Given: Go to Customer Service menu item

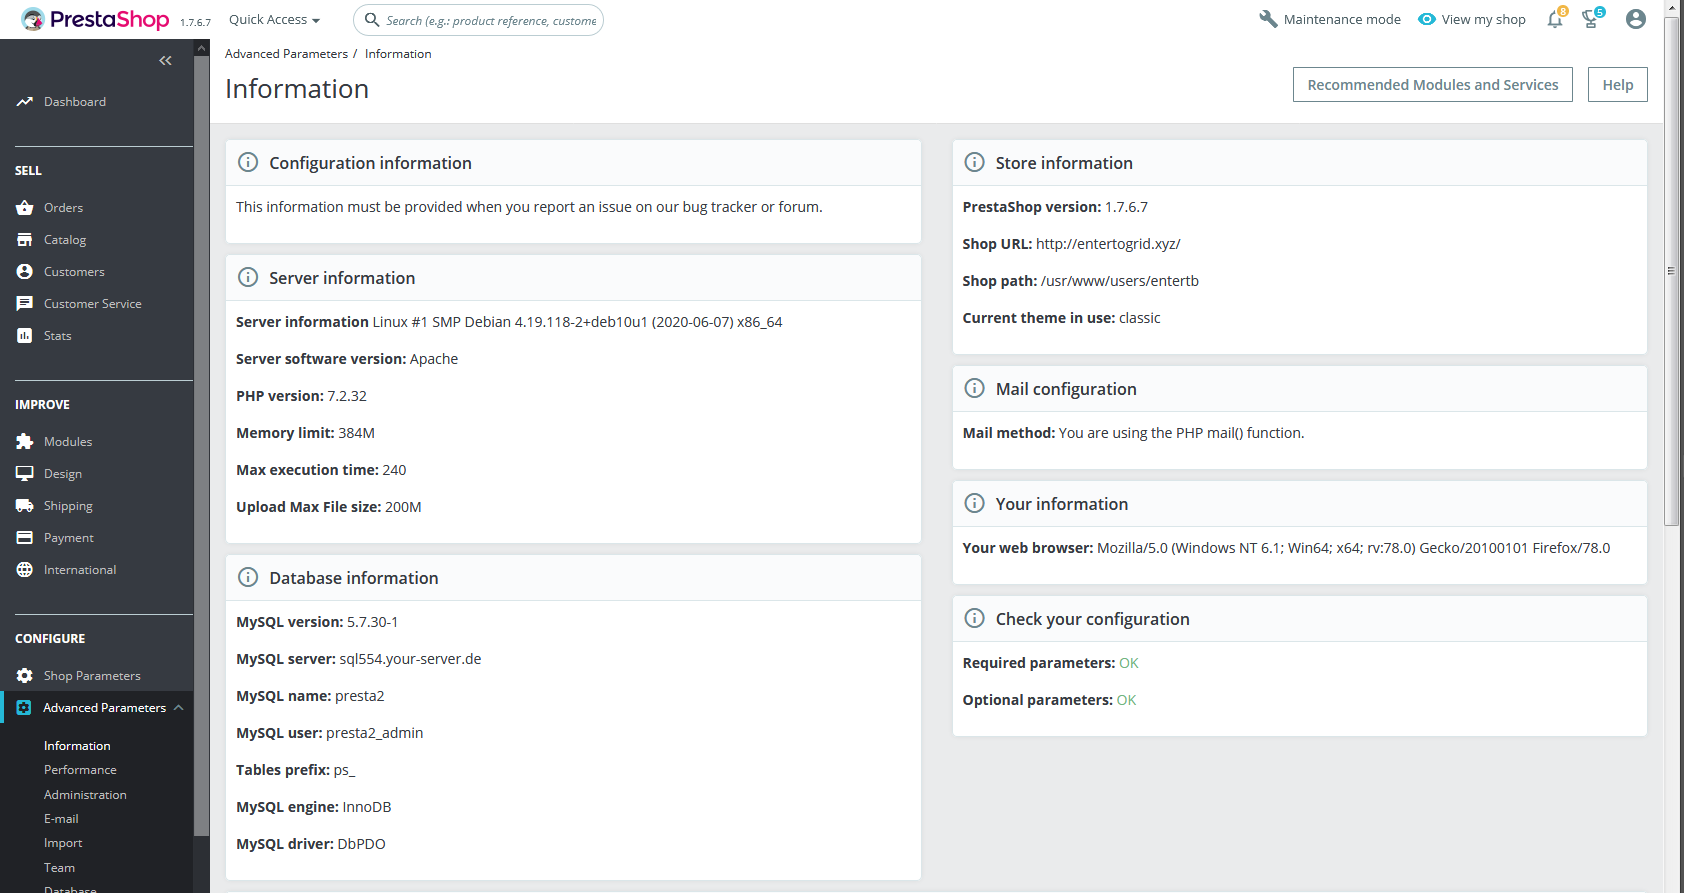Looking at the screenshot, I should point(92,304).
